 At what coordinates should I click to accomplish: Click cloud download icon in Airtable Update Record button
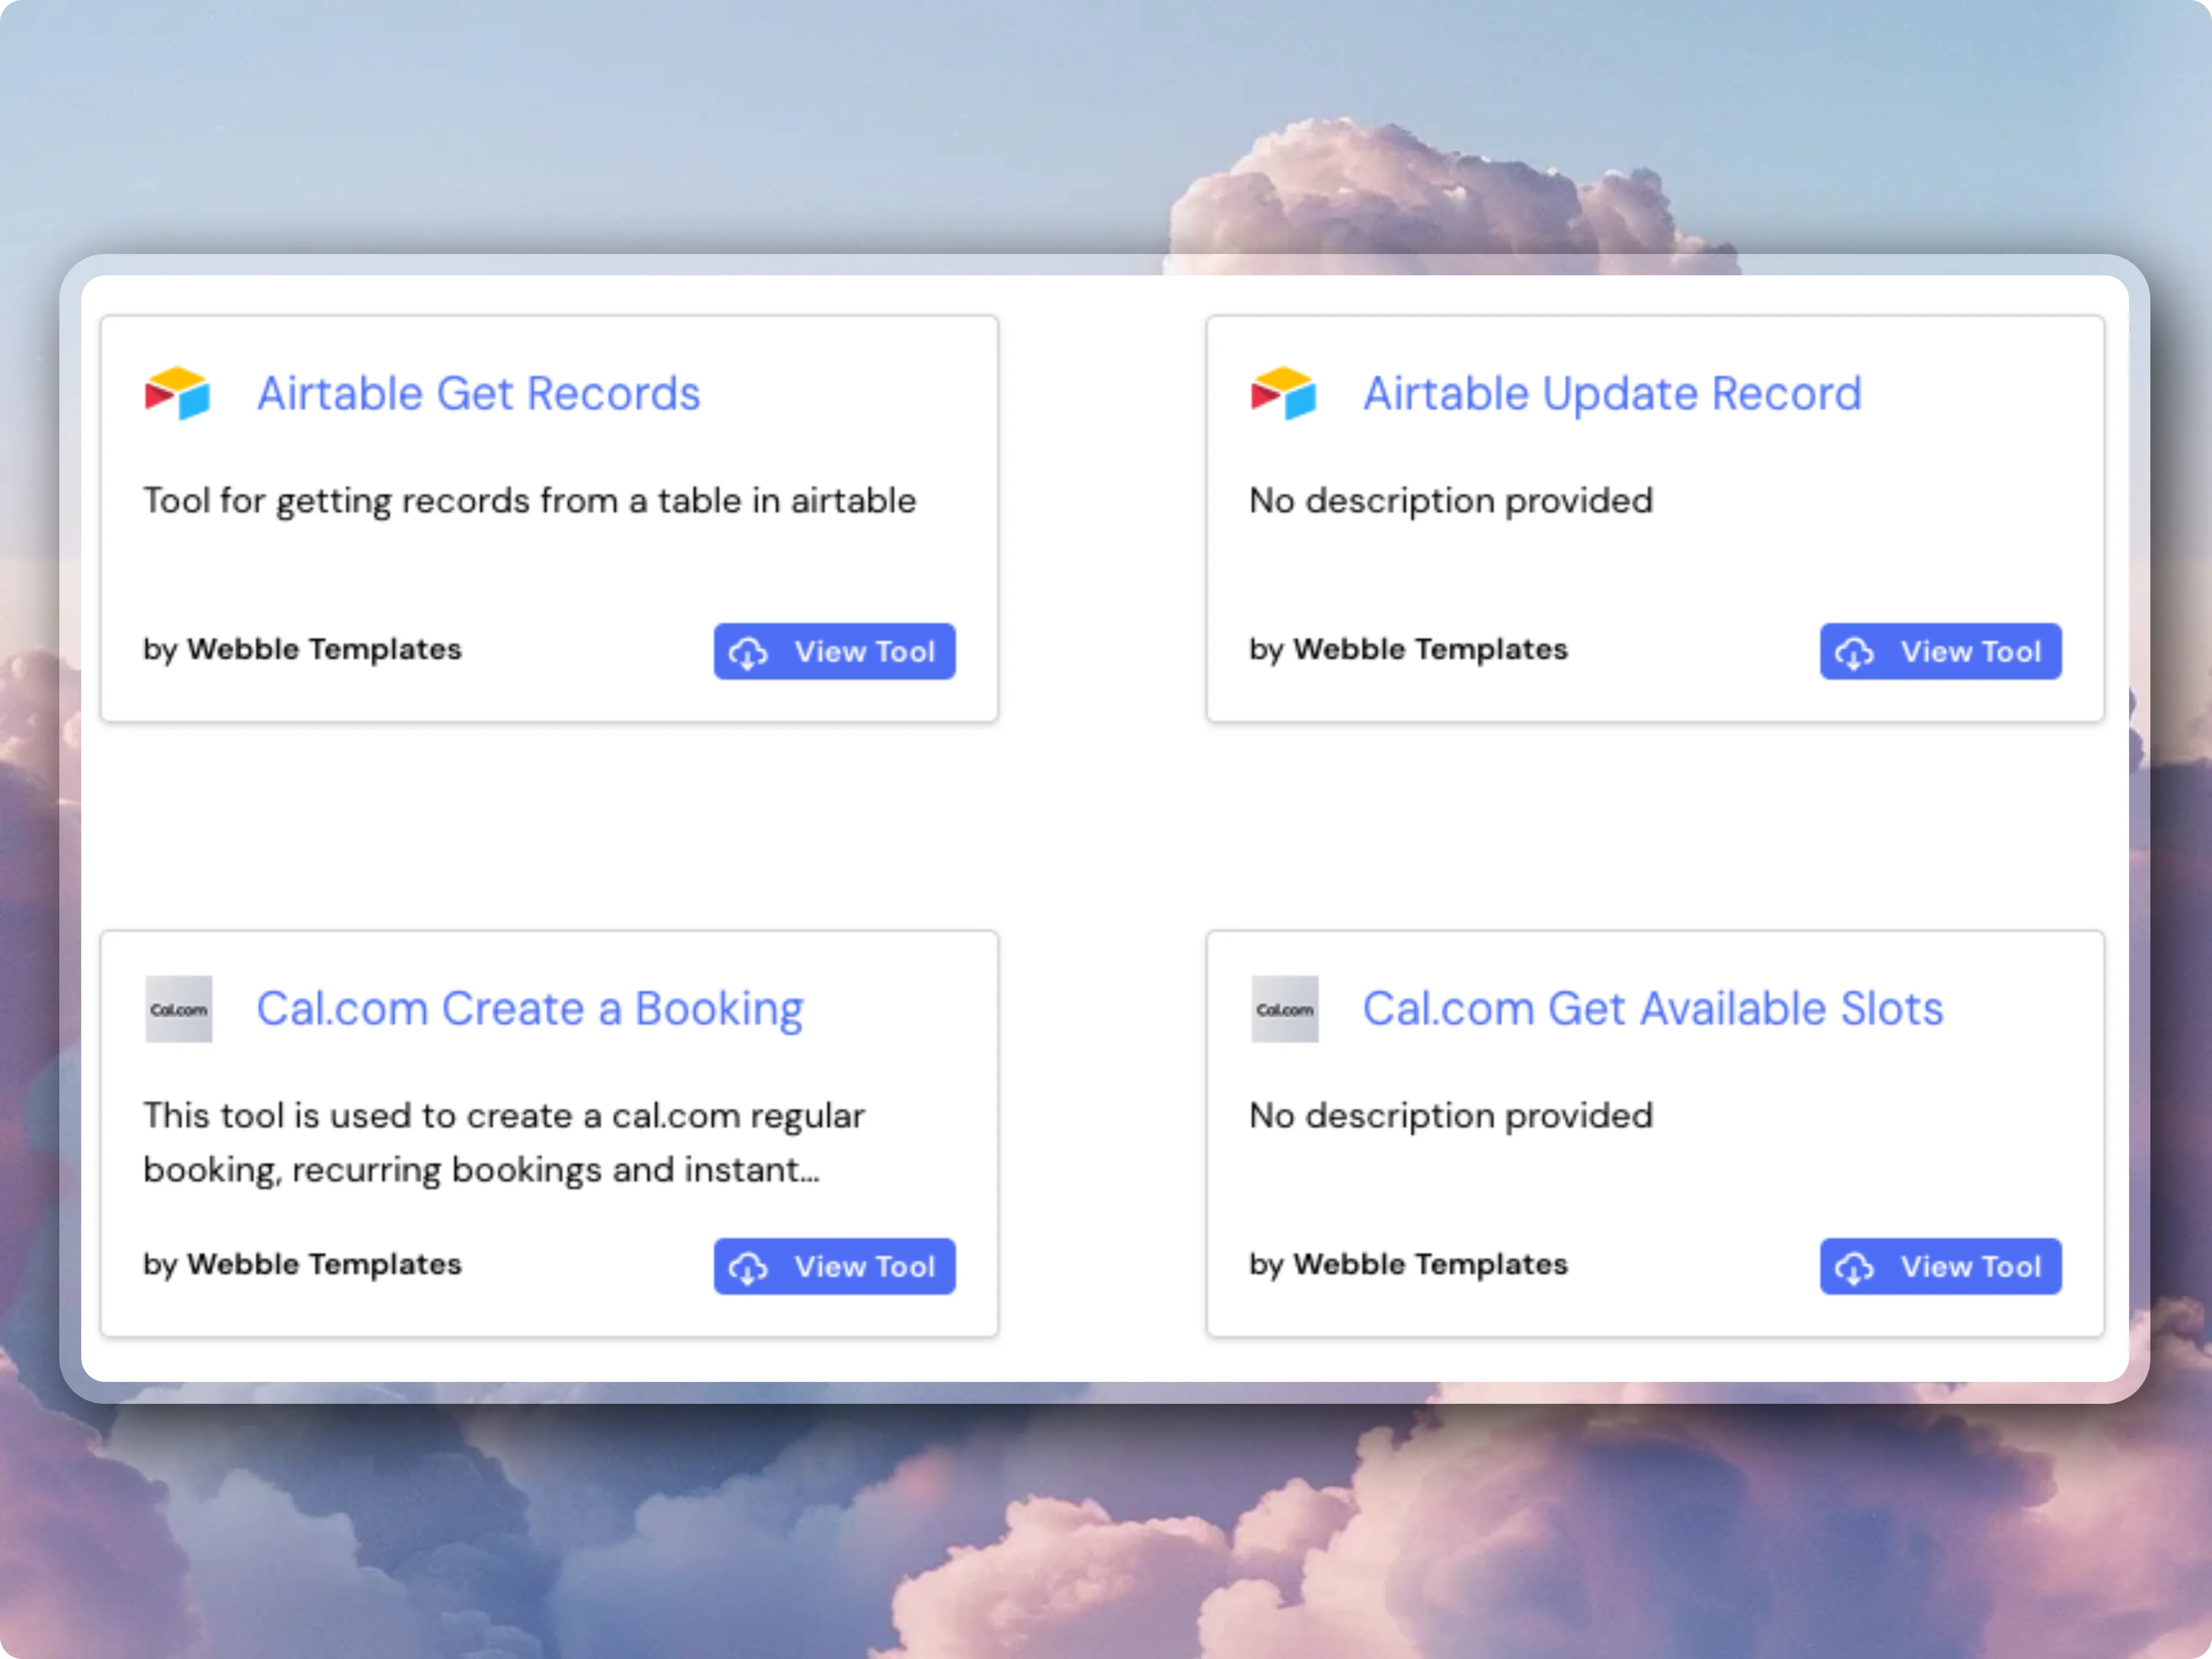click(1854, 653)
